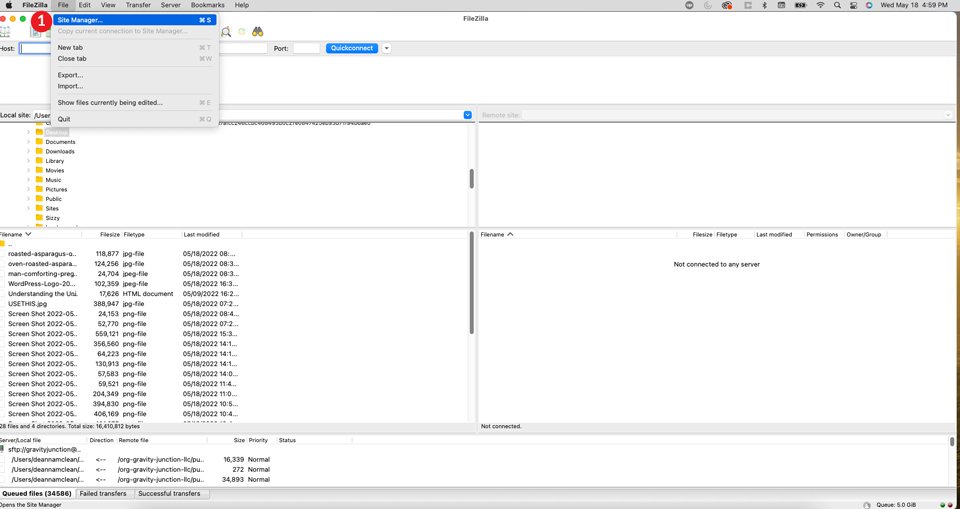Open the Edit menu
Image resolution: width=960 pixels, height=509 pixels.
click(84, 5)
